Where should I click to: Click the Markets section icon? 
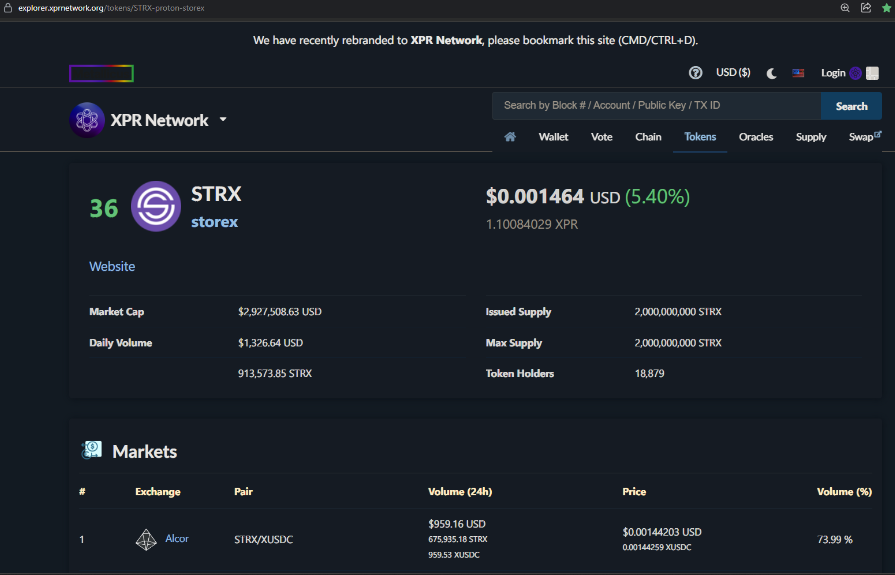(91, 451)
